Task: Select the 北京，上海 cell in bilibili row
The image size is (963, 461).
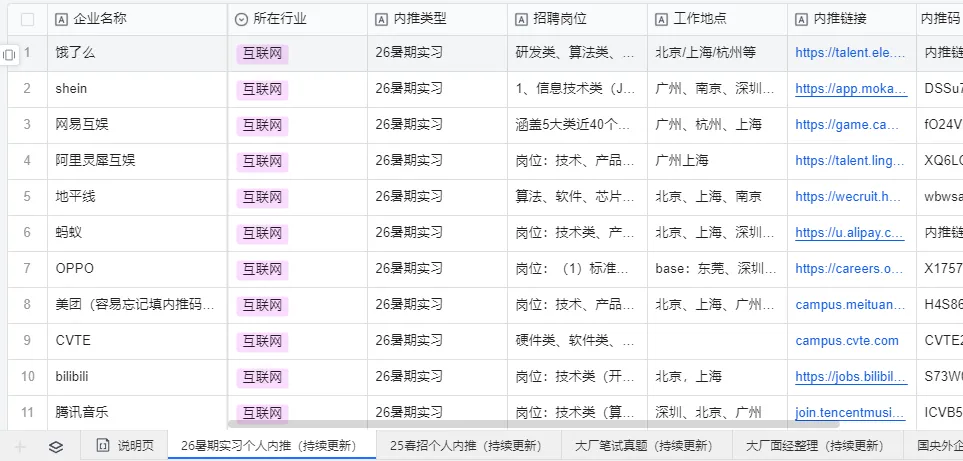Action: (x=717, y=378)
